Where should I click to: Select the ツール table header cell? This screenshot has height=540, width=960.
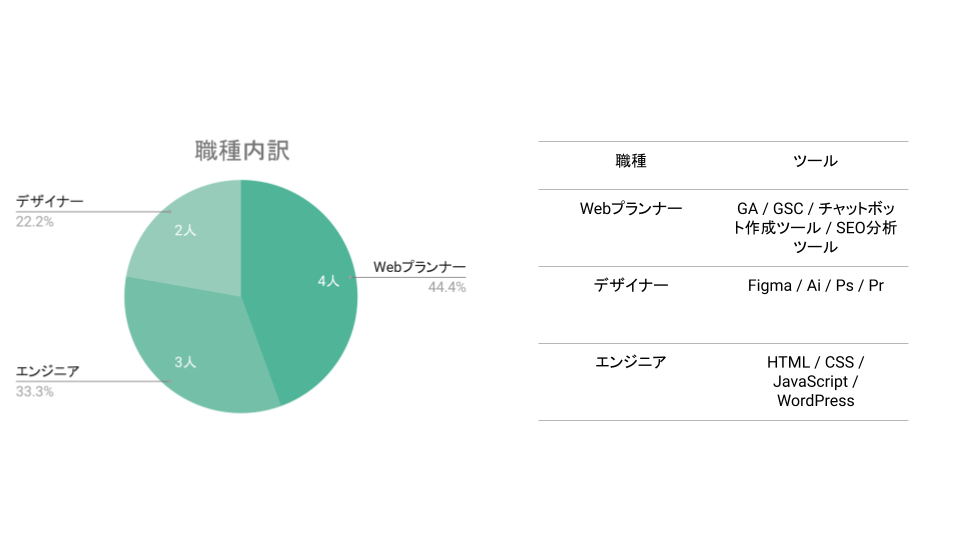pos(815,161)
